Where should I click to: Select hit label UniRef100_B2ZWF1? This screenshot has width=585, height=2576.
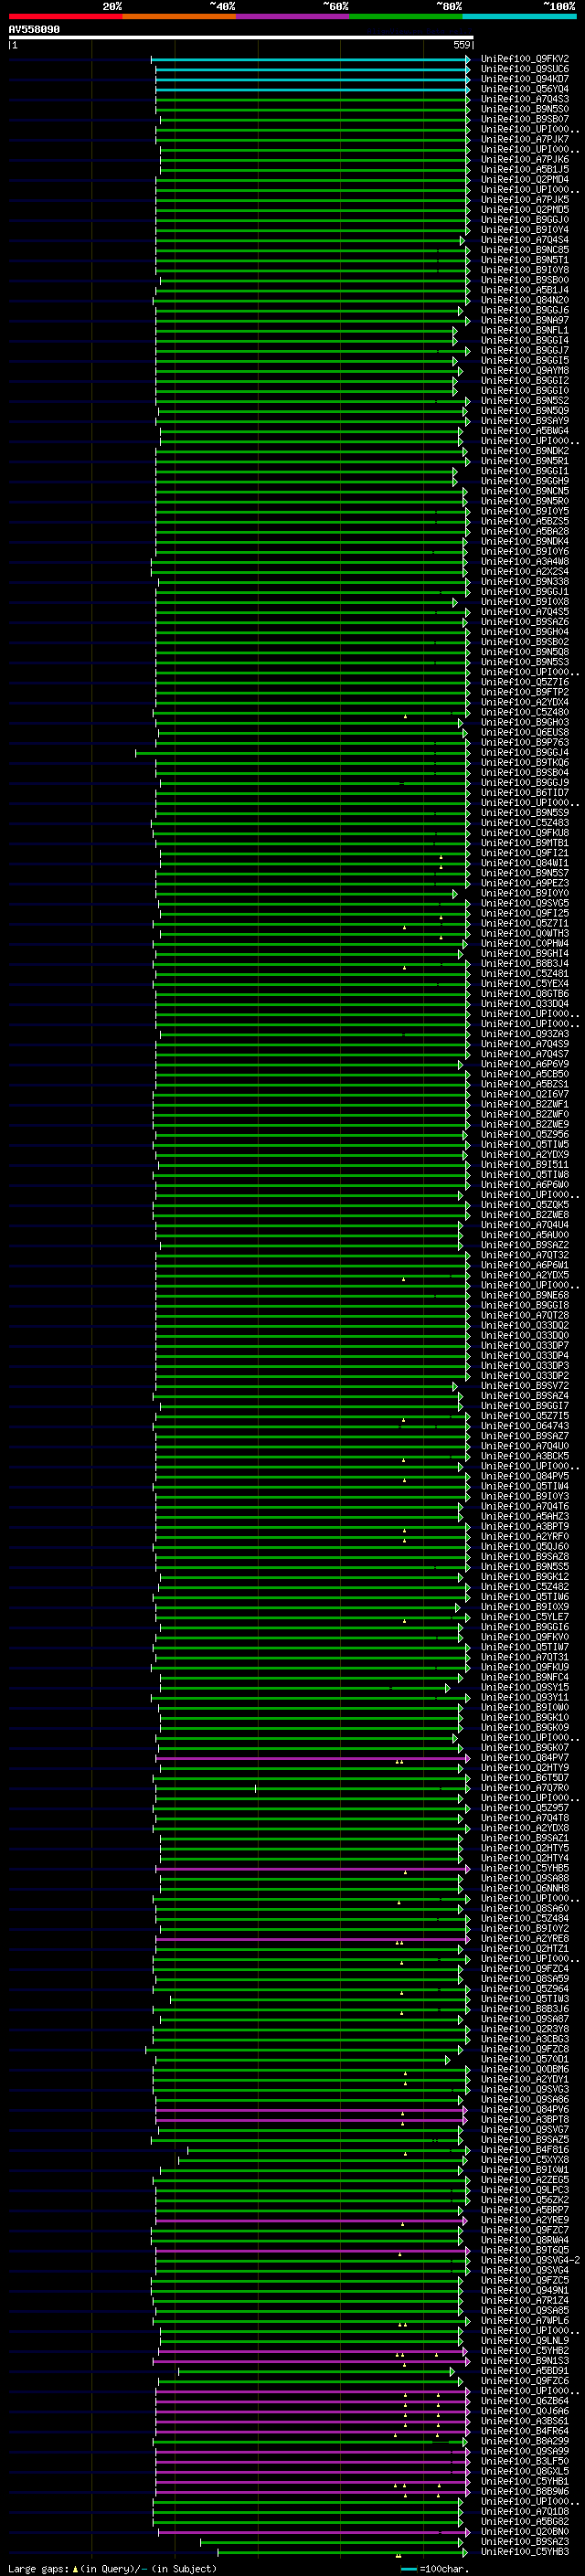pos(525,1104)
